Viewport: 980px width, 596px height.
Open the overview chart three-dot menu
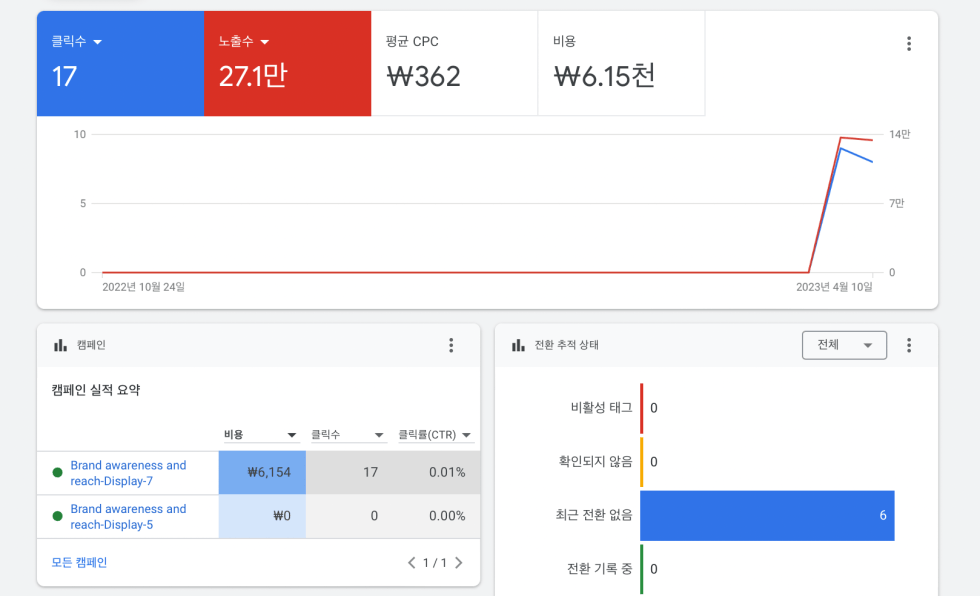(909, 43)
